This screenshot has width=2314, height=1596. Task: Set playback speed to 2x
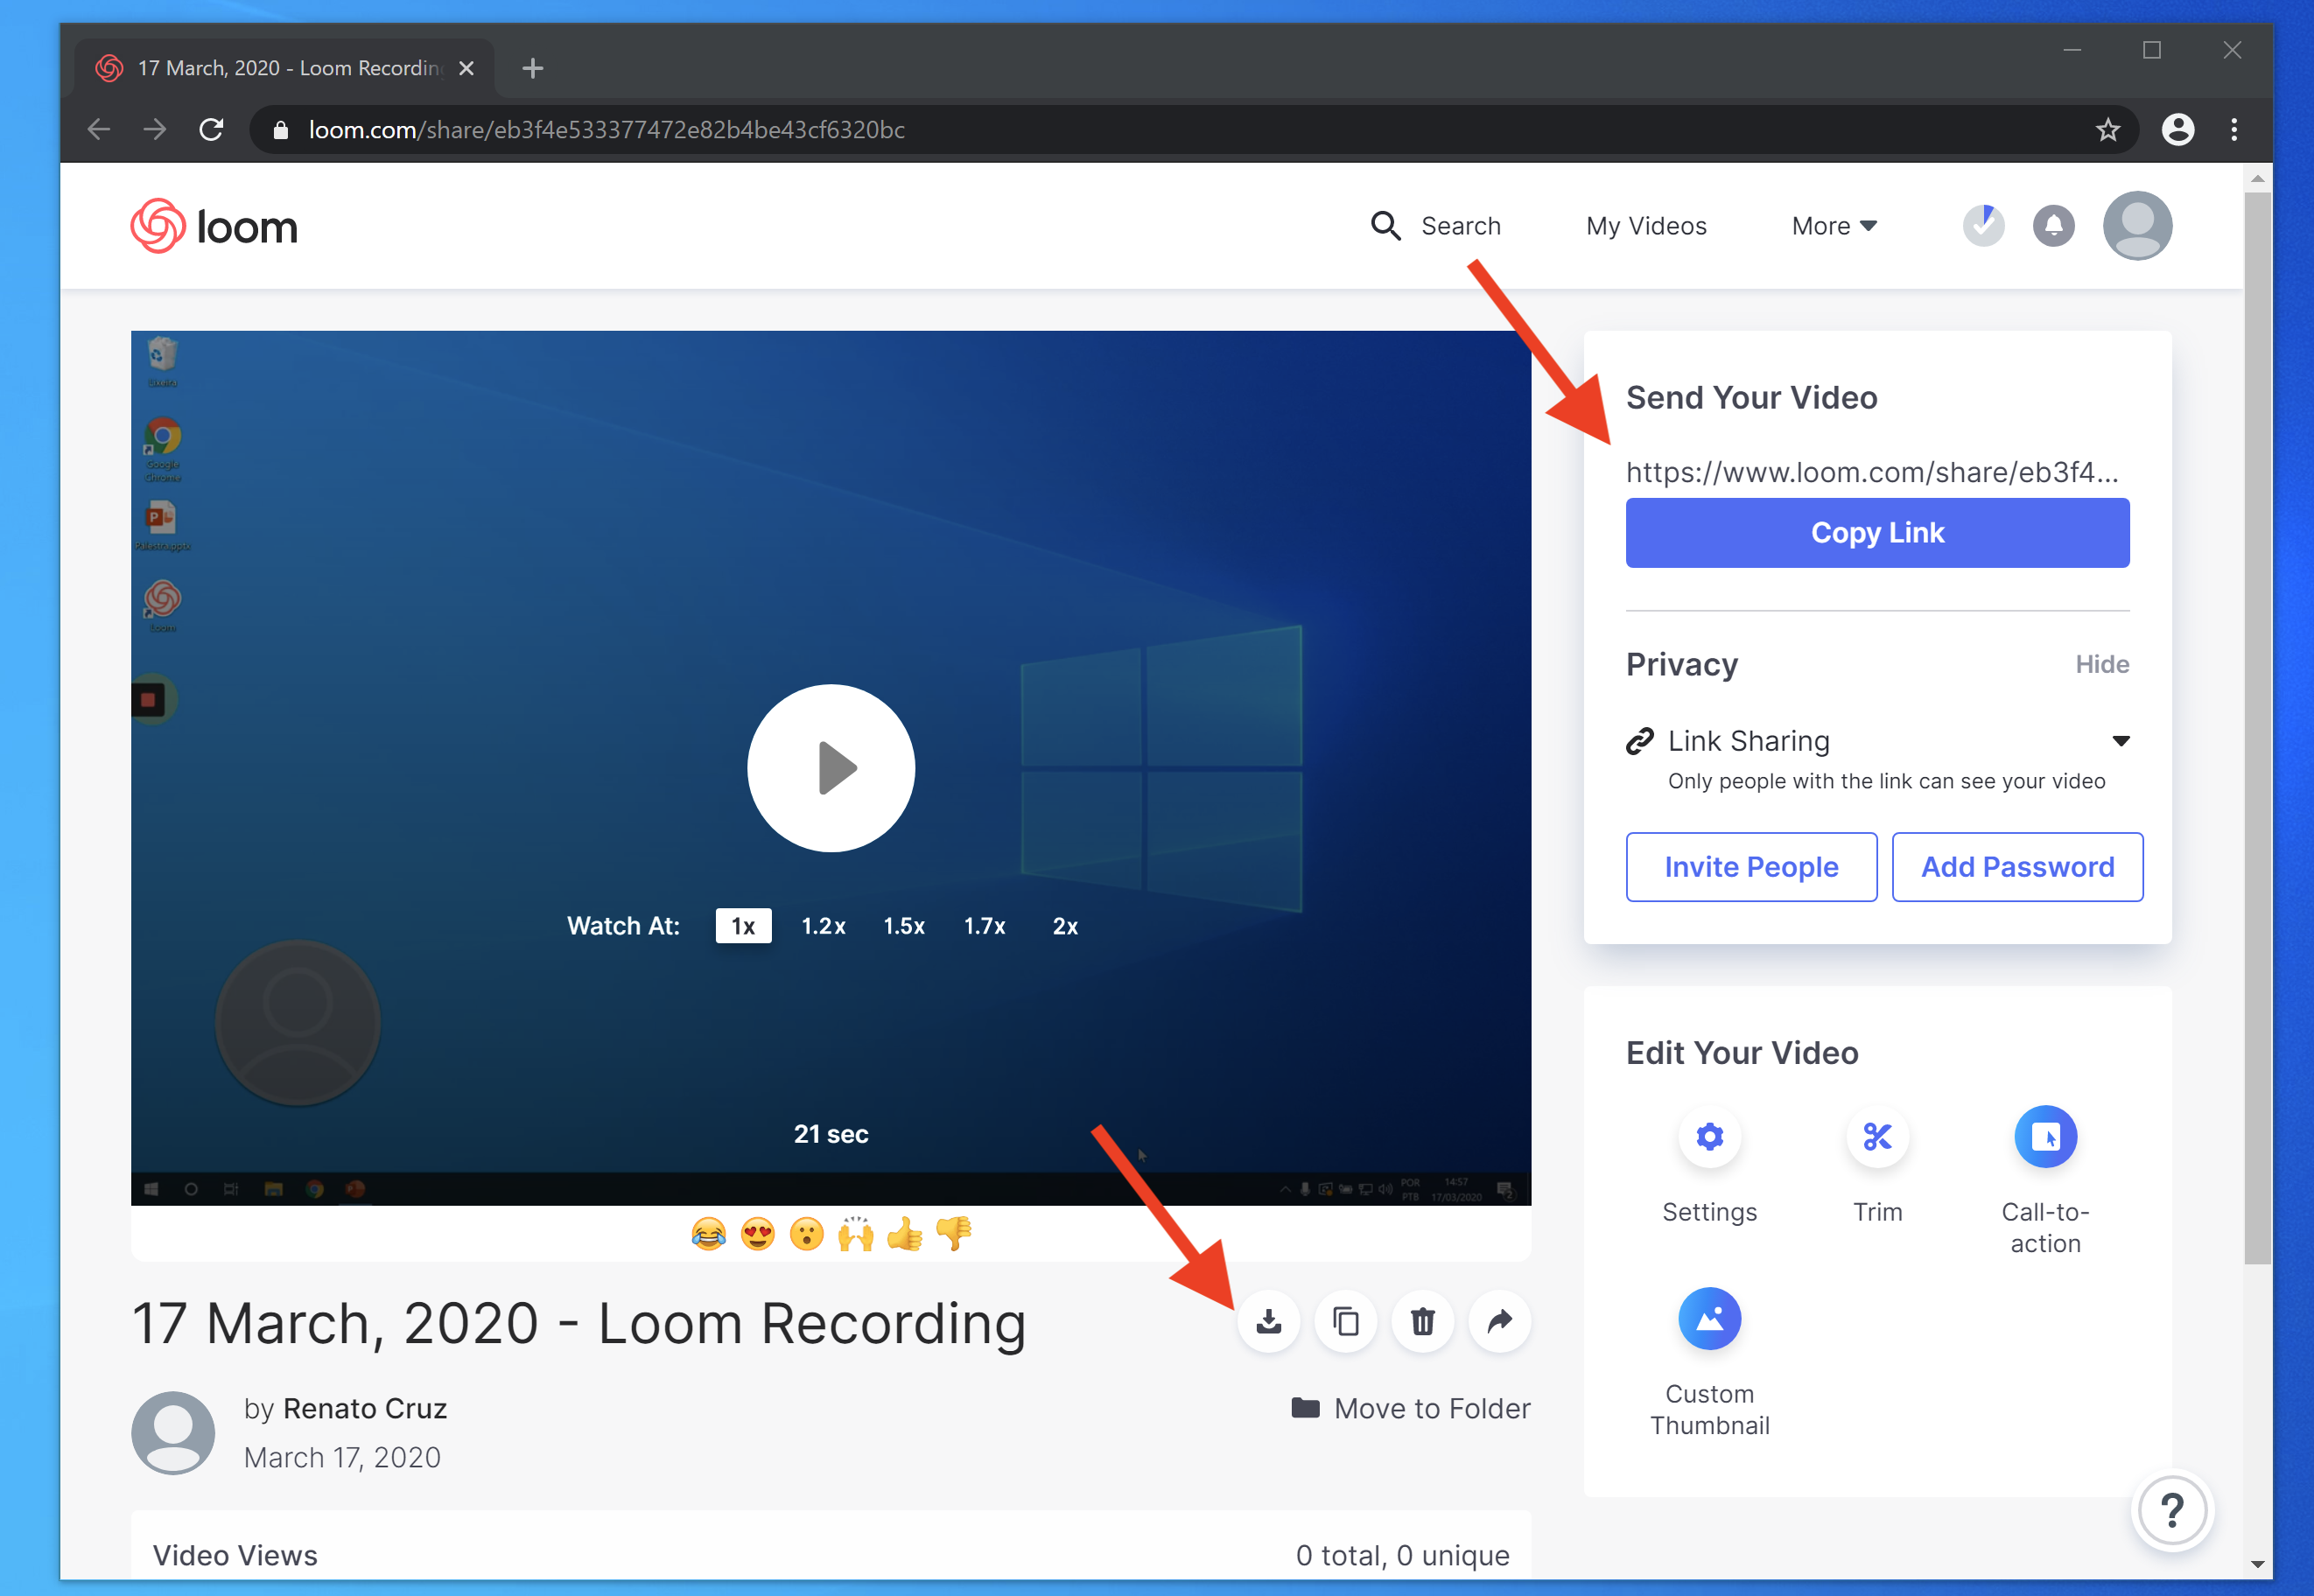tap(1065, 926)
